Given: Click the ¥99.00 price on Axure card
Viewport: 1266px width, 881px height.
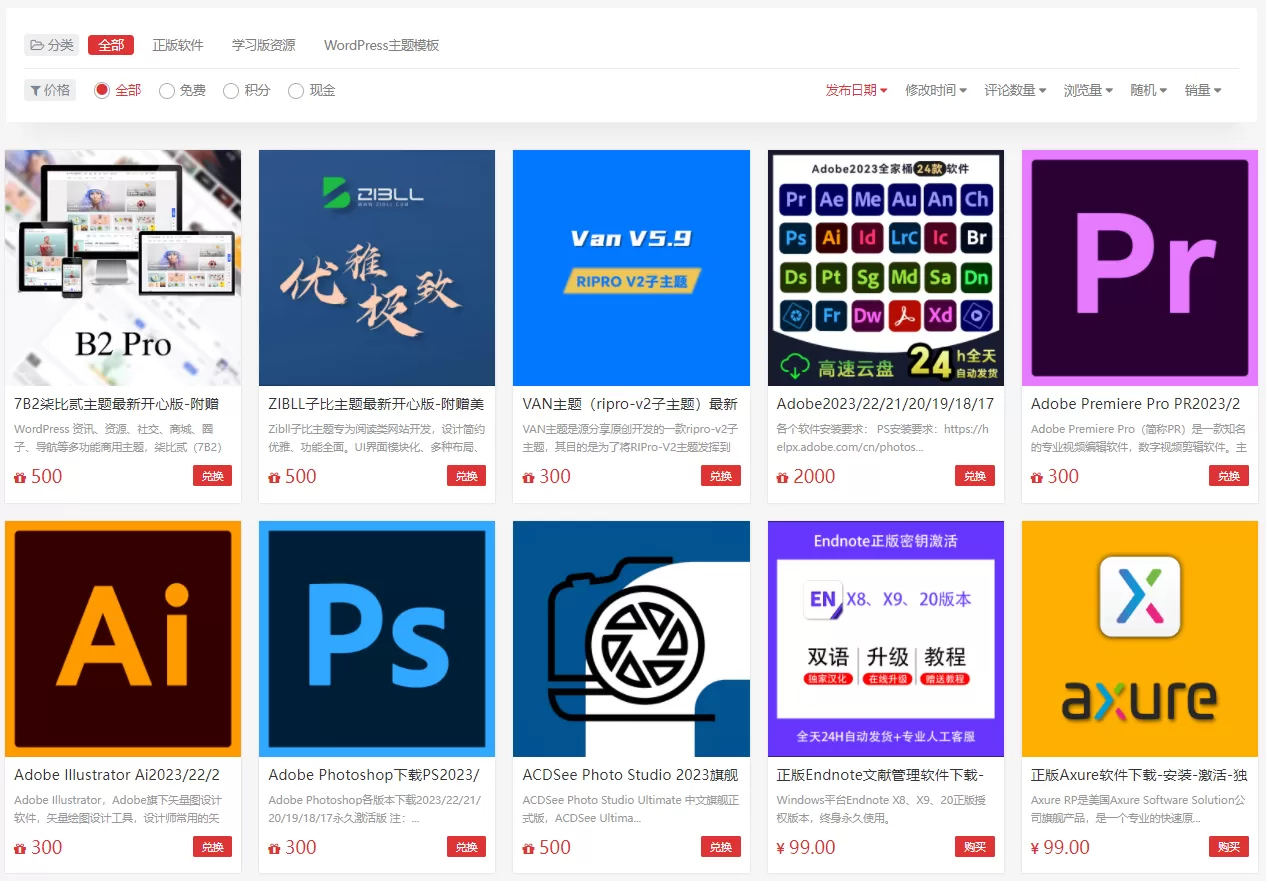Looking at the screenshot, I should [x=1060, y=848].
